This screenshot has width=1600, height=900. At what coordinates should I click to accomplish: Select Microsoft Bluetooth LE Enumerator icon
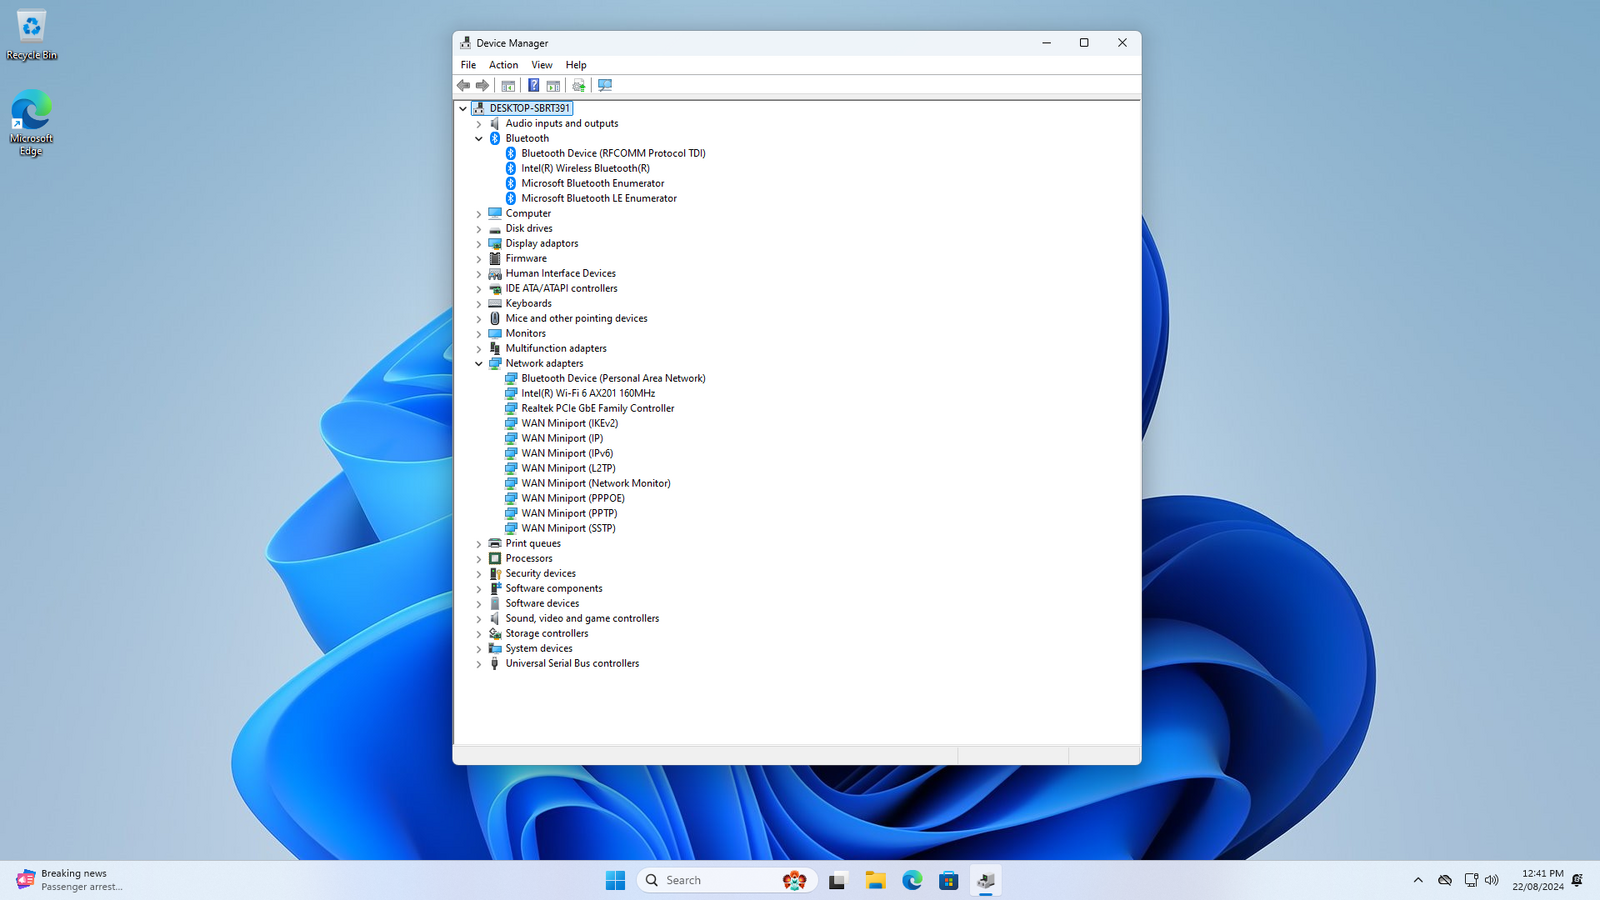(x=511, y=198)
